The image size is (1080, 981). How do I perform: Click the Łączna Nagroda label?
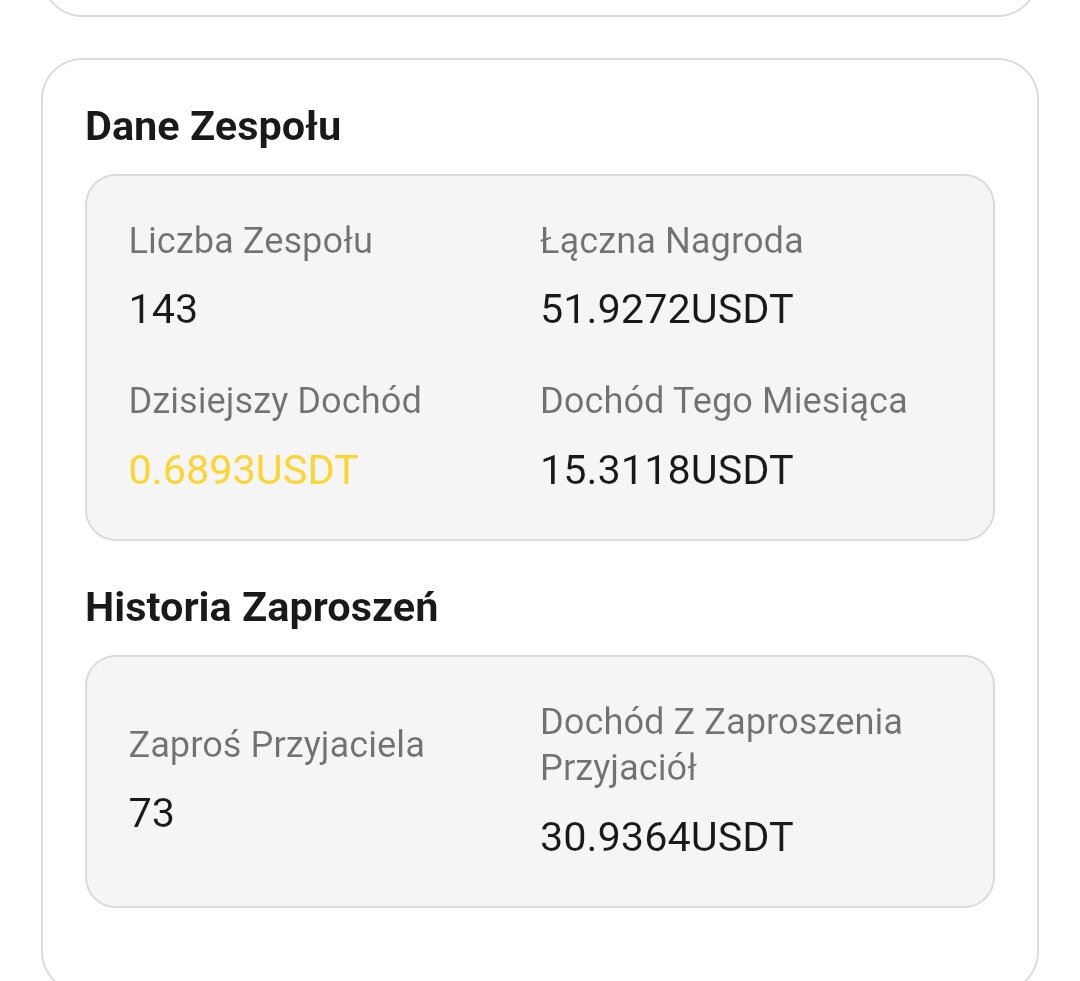pos(671,241)
